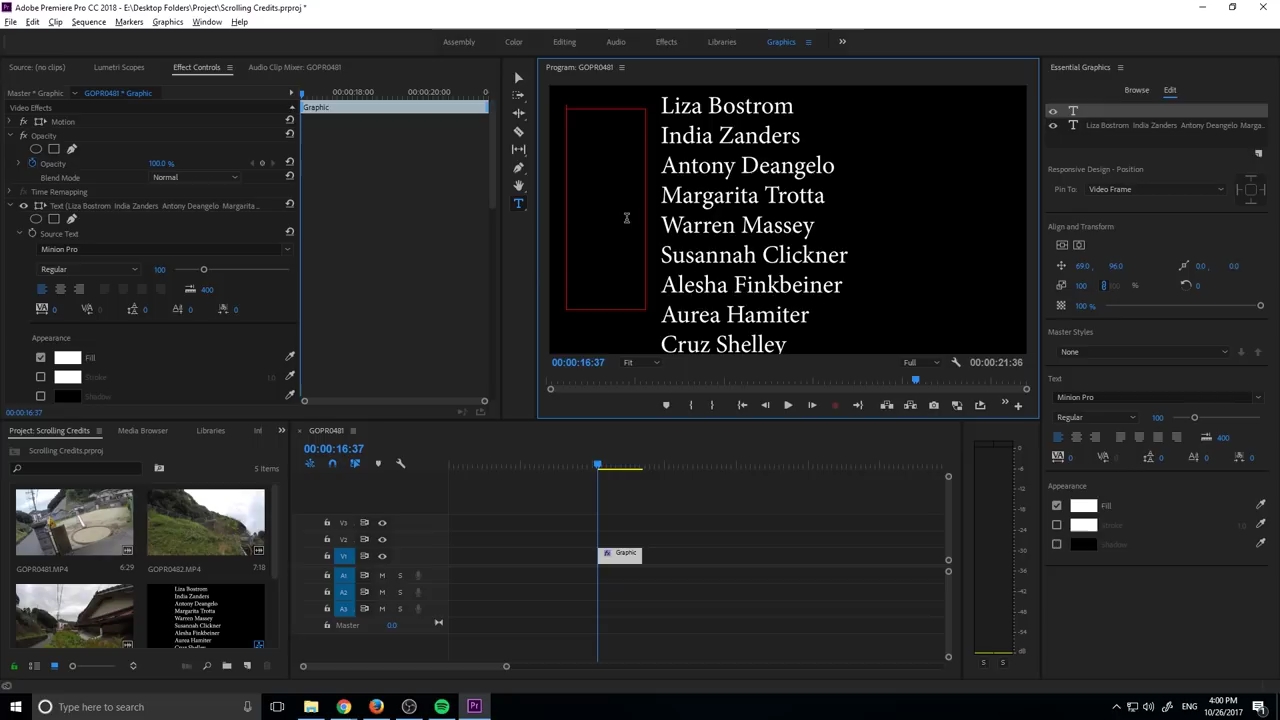Viewport: 1280px width, 720px height.
Task: Toggle V1 track output eye
Action: [x=382, y=556]
